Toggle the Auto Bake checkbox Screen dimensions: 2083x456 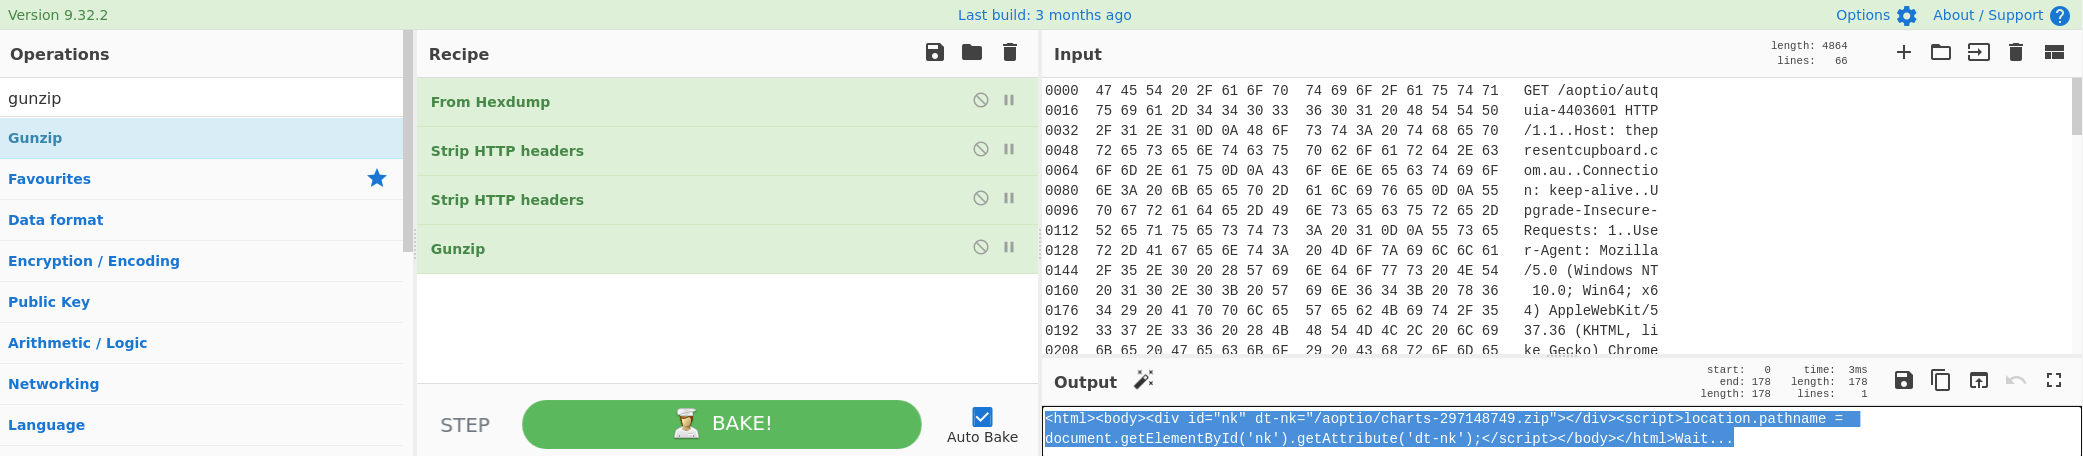[982, 417]
